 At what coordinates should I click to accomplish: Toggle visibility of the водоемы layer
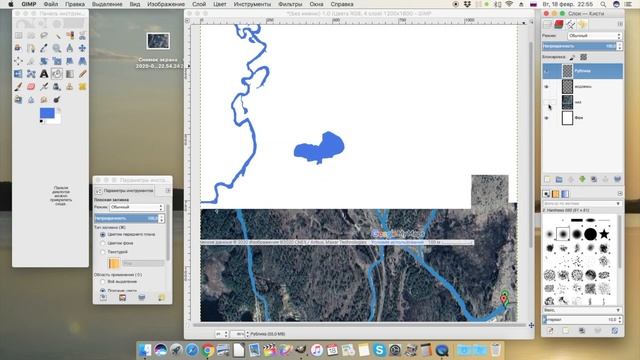(x=547, y=87)
